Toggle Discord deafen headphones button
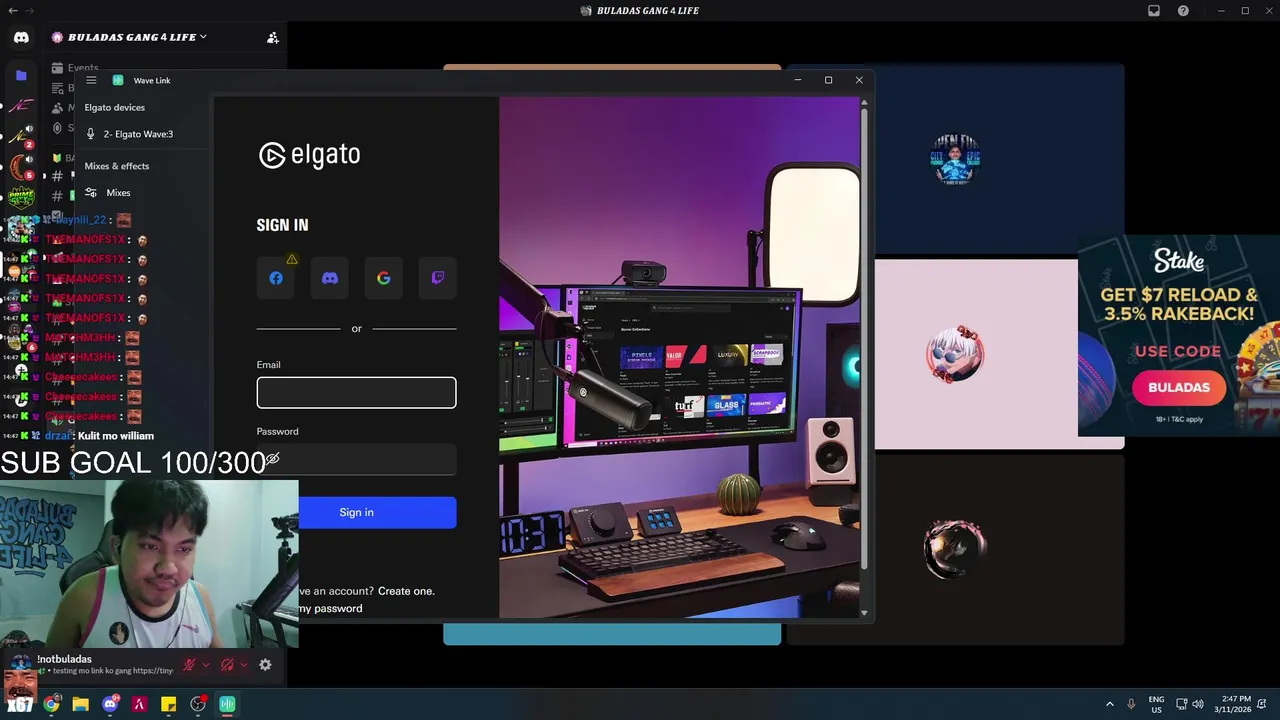 coord(227,665)
